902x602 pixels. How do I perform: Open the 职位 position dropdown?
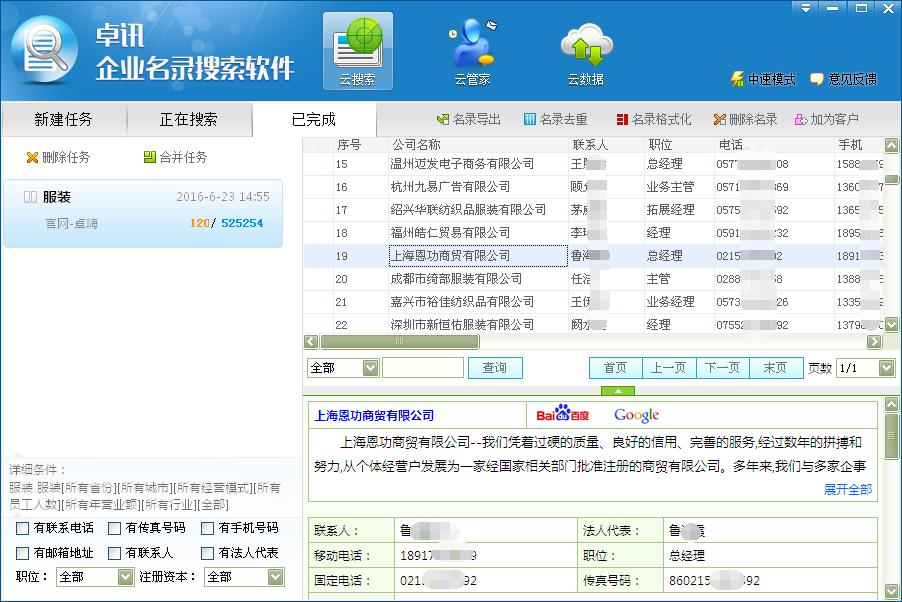(x=125, y=577)
